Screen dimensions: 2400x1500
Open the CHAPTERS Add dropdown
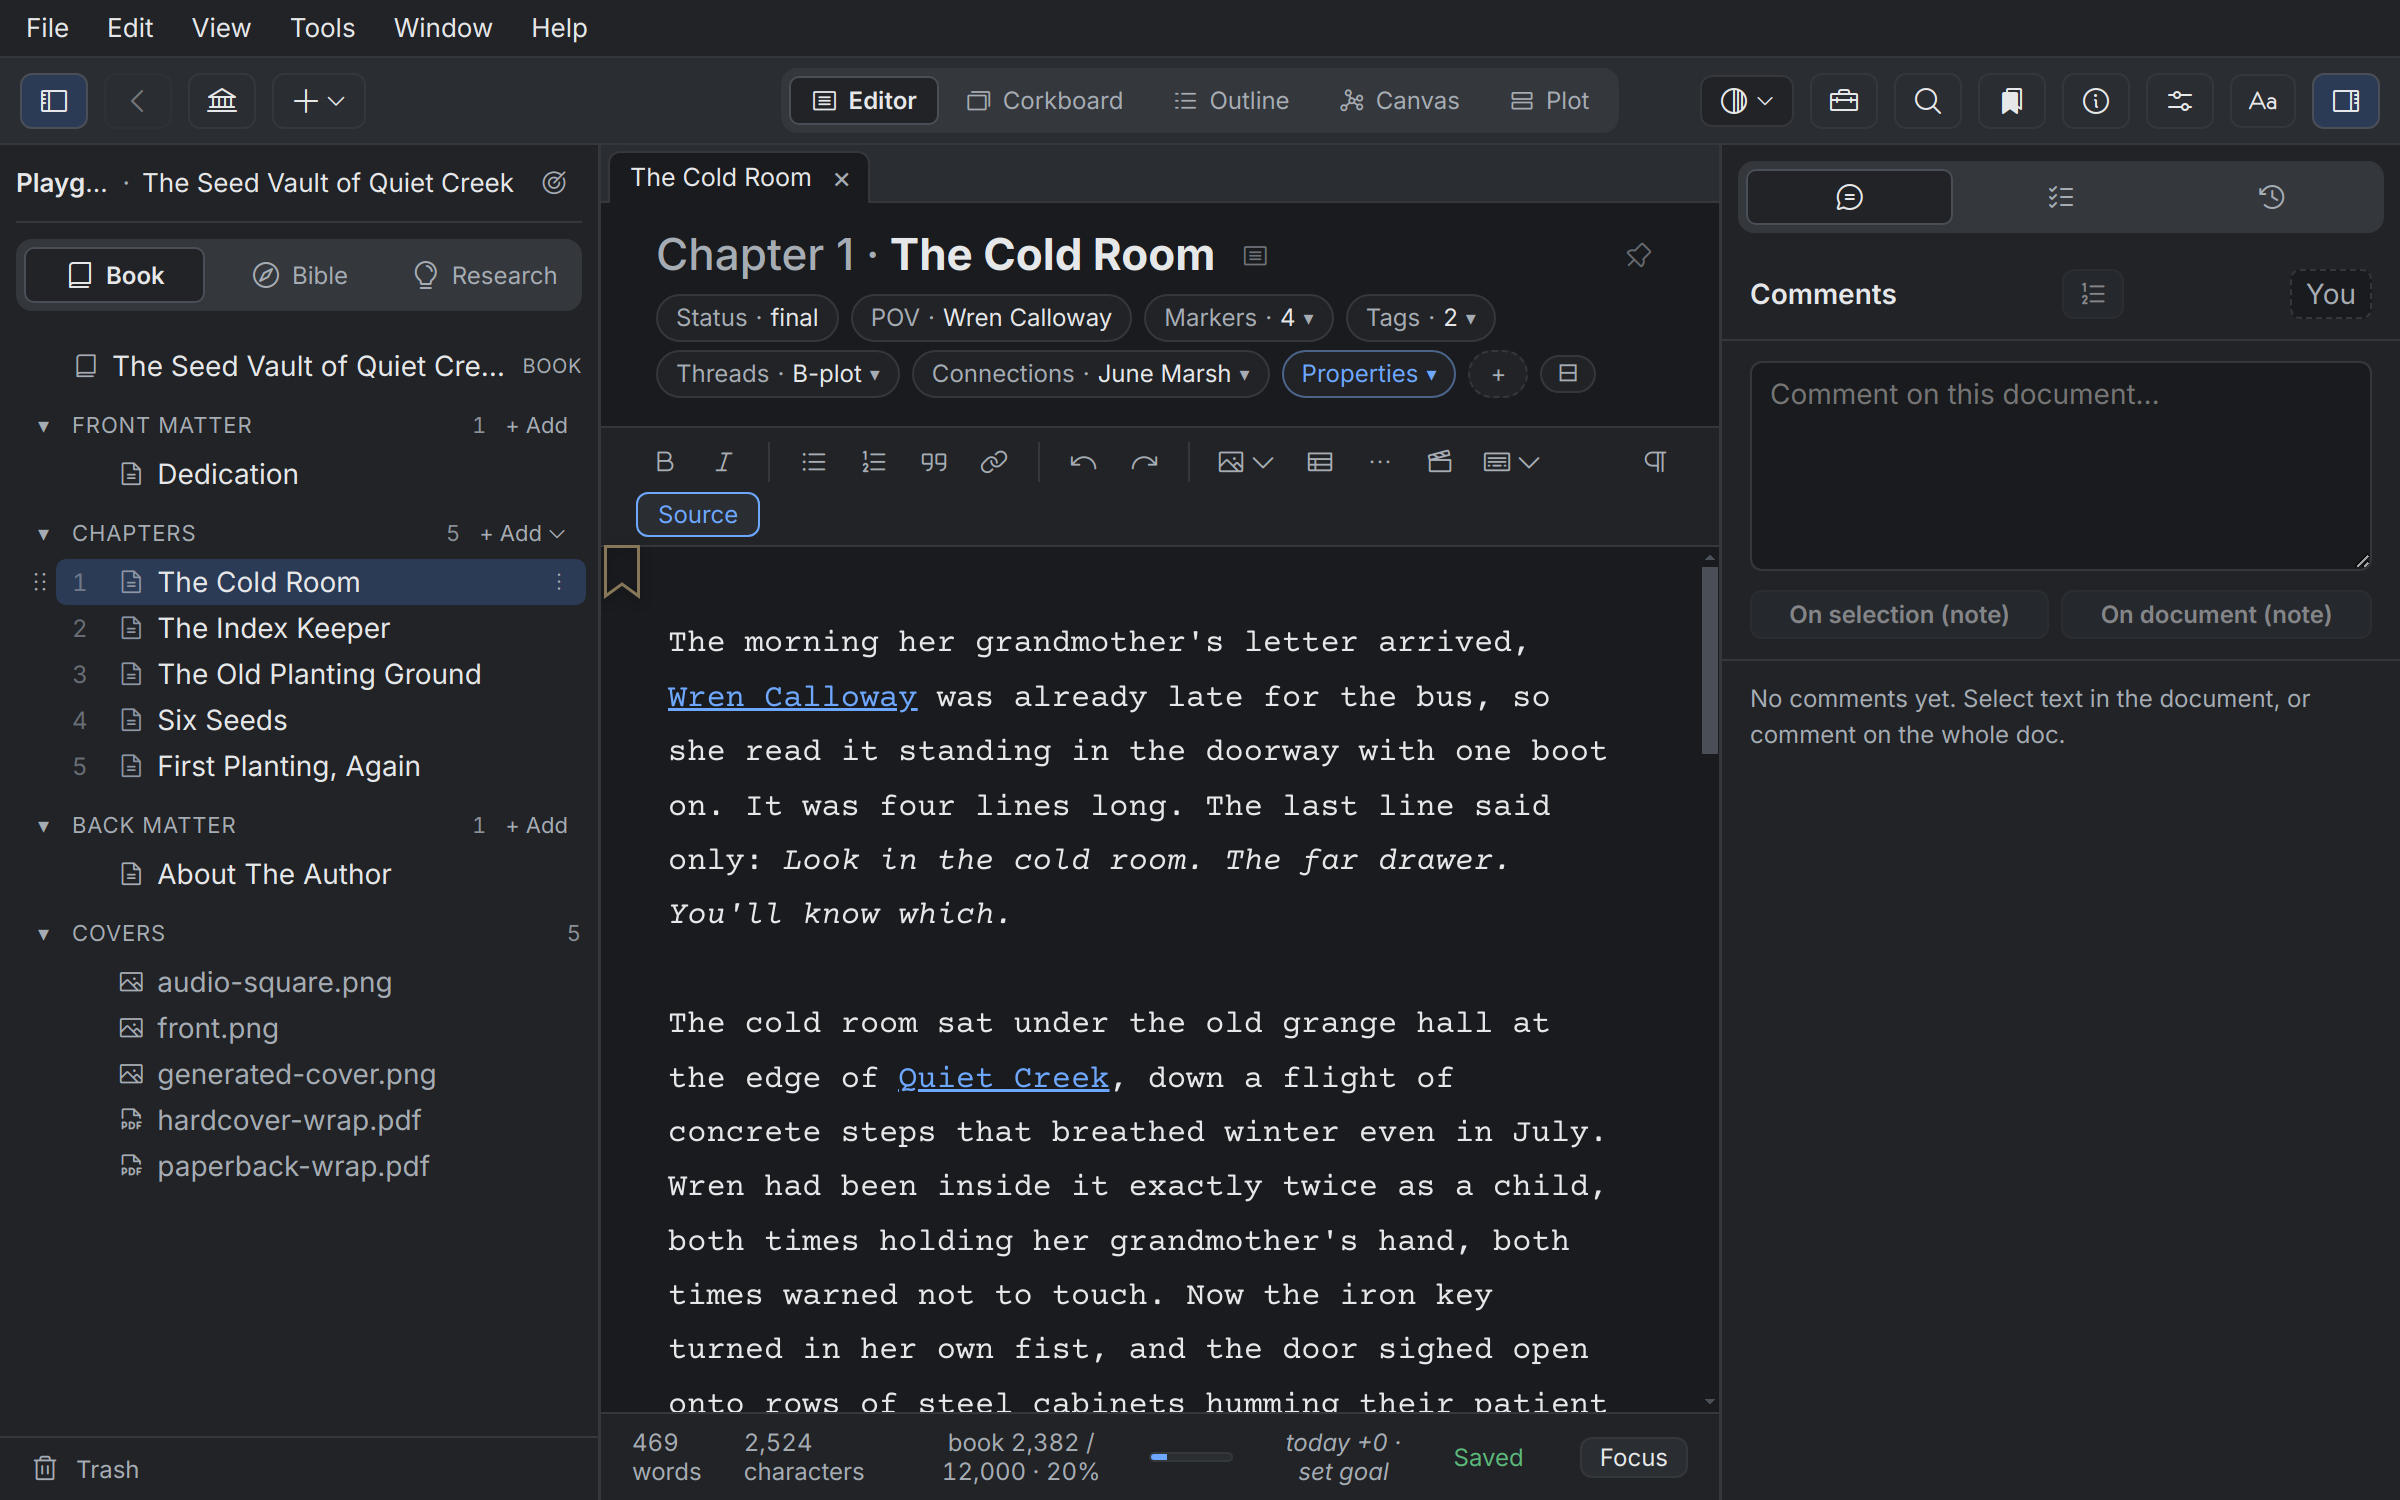click(x=523, y=534)
